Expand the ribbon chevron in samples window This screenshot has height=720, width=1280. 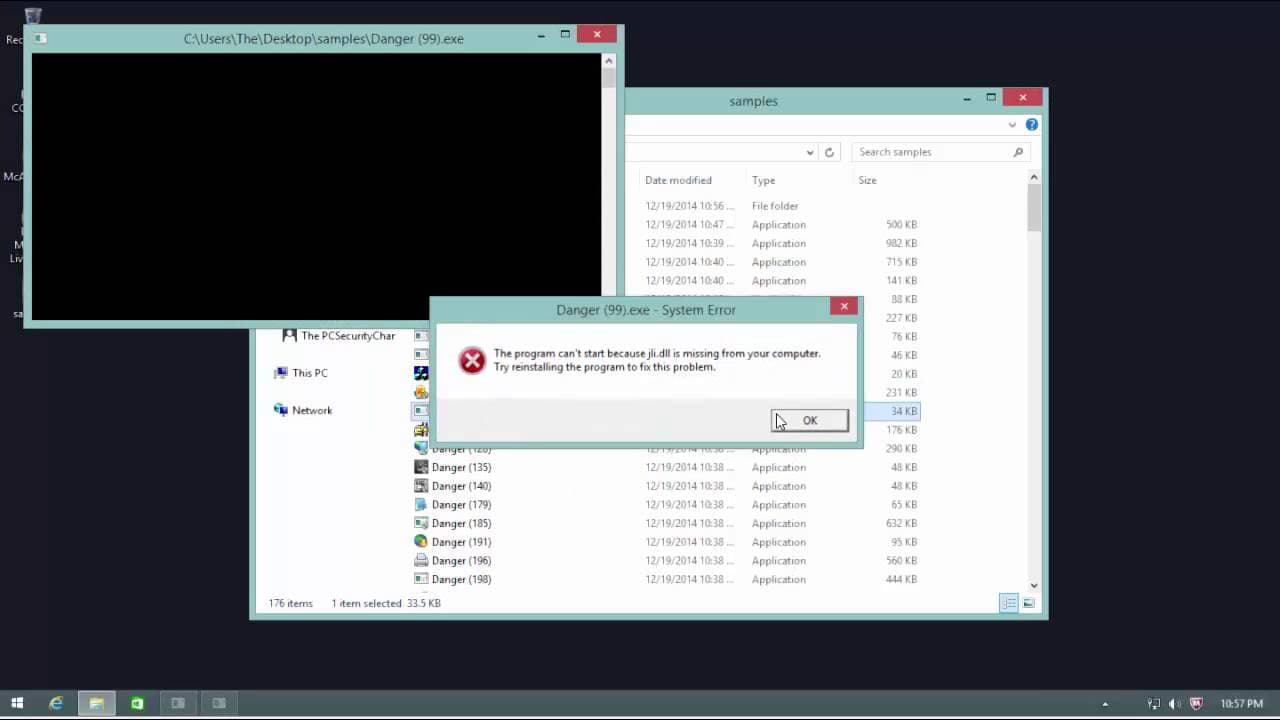pos(1012,125)
